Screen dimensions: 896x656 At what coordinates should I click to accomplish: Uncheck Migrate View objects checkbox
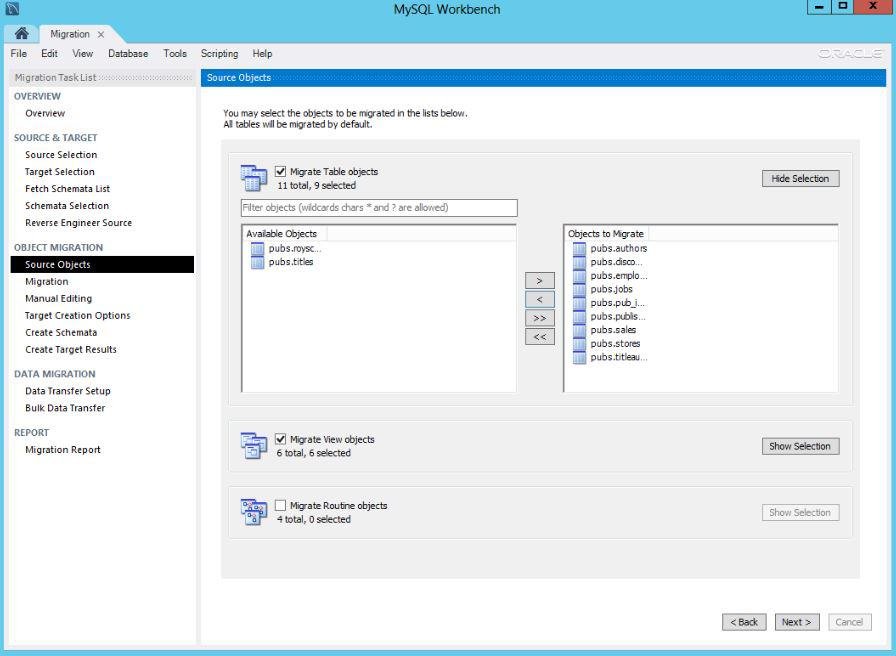click(281, 439)
